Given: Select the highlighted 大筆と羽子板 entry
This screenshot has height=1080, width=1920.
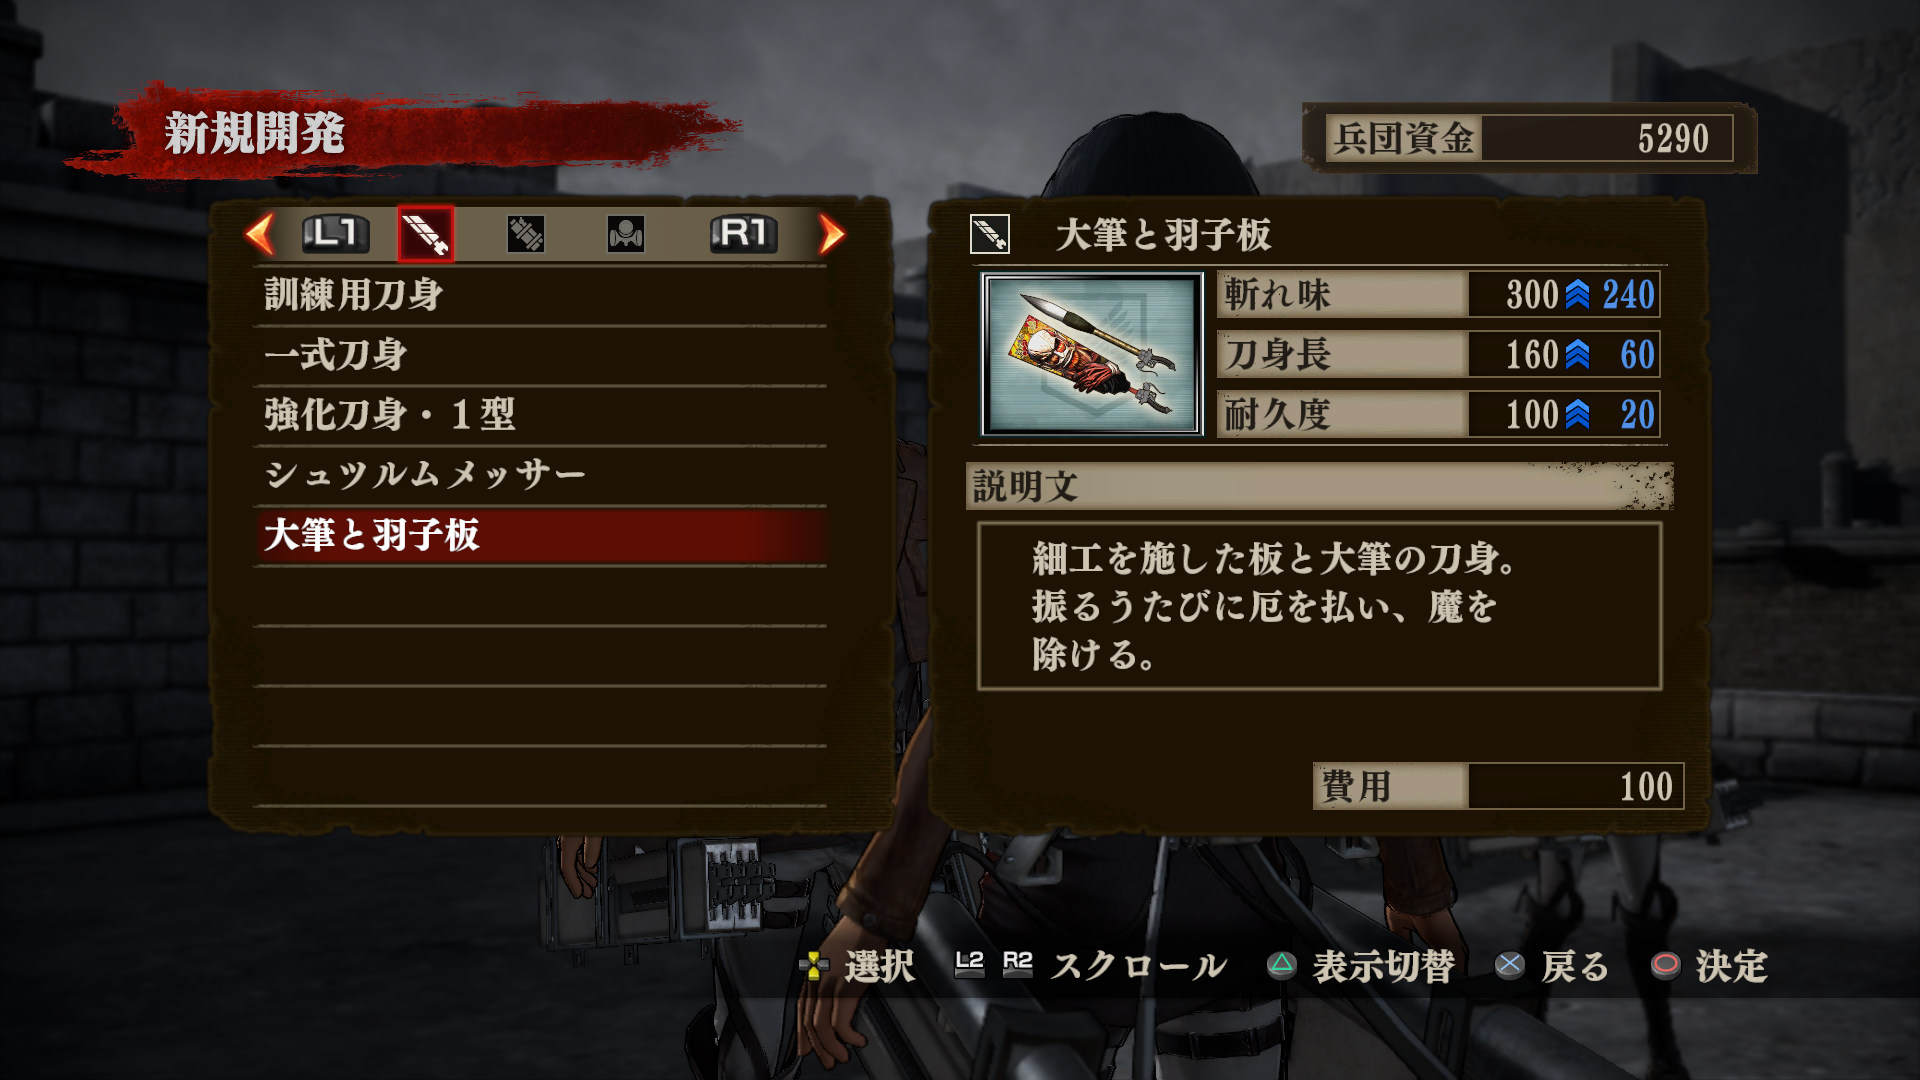Looking at the screenshot, I should 540,535.
